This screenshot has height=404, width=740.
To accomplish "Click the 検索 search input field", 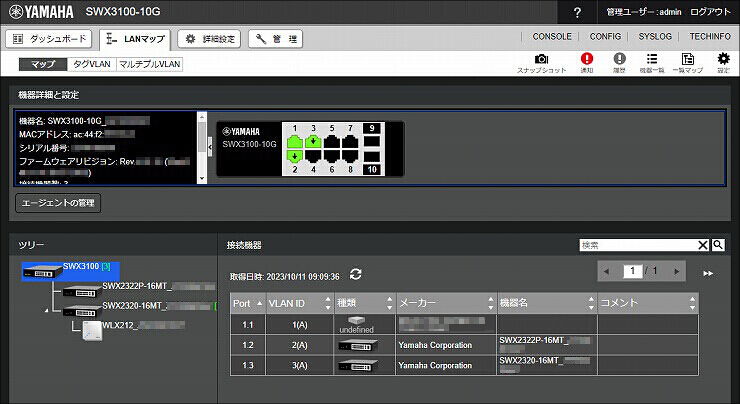I will point(638,245).
